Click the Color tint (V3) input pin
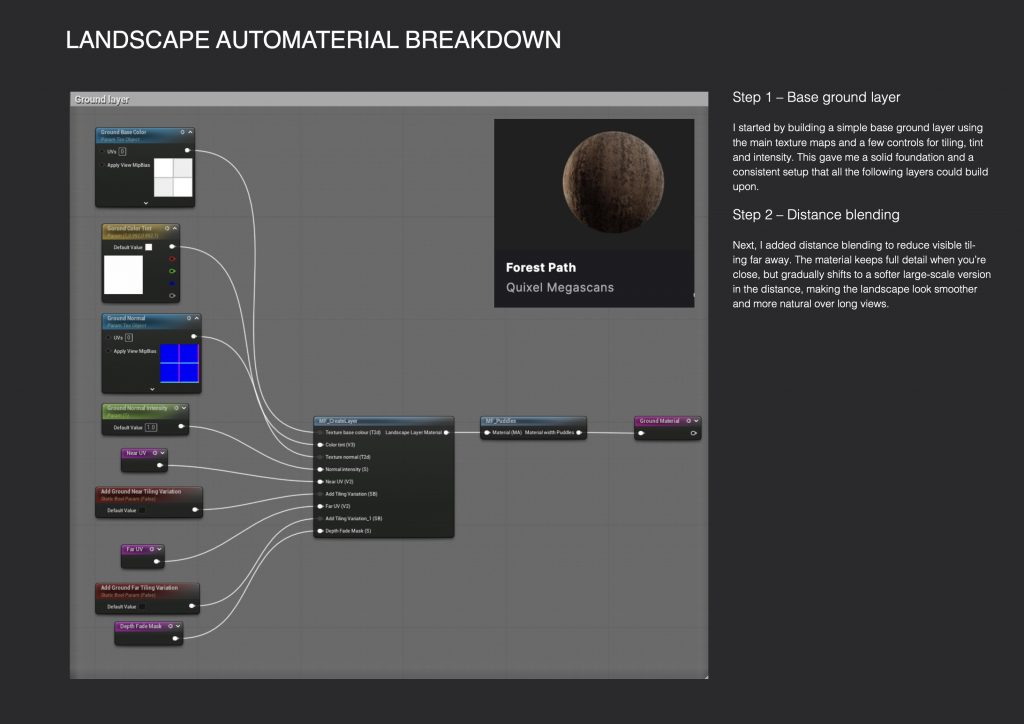The height and width of the screenshot is (724, 1024). pos(320,444)
